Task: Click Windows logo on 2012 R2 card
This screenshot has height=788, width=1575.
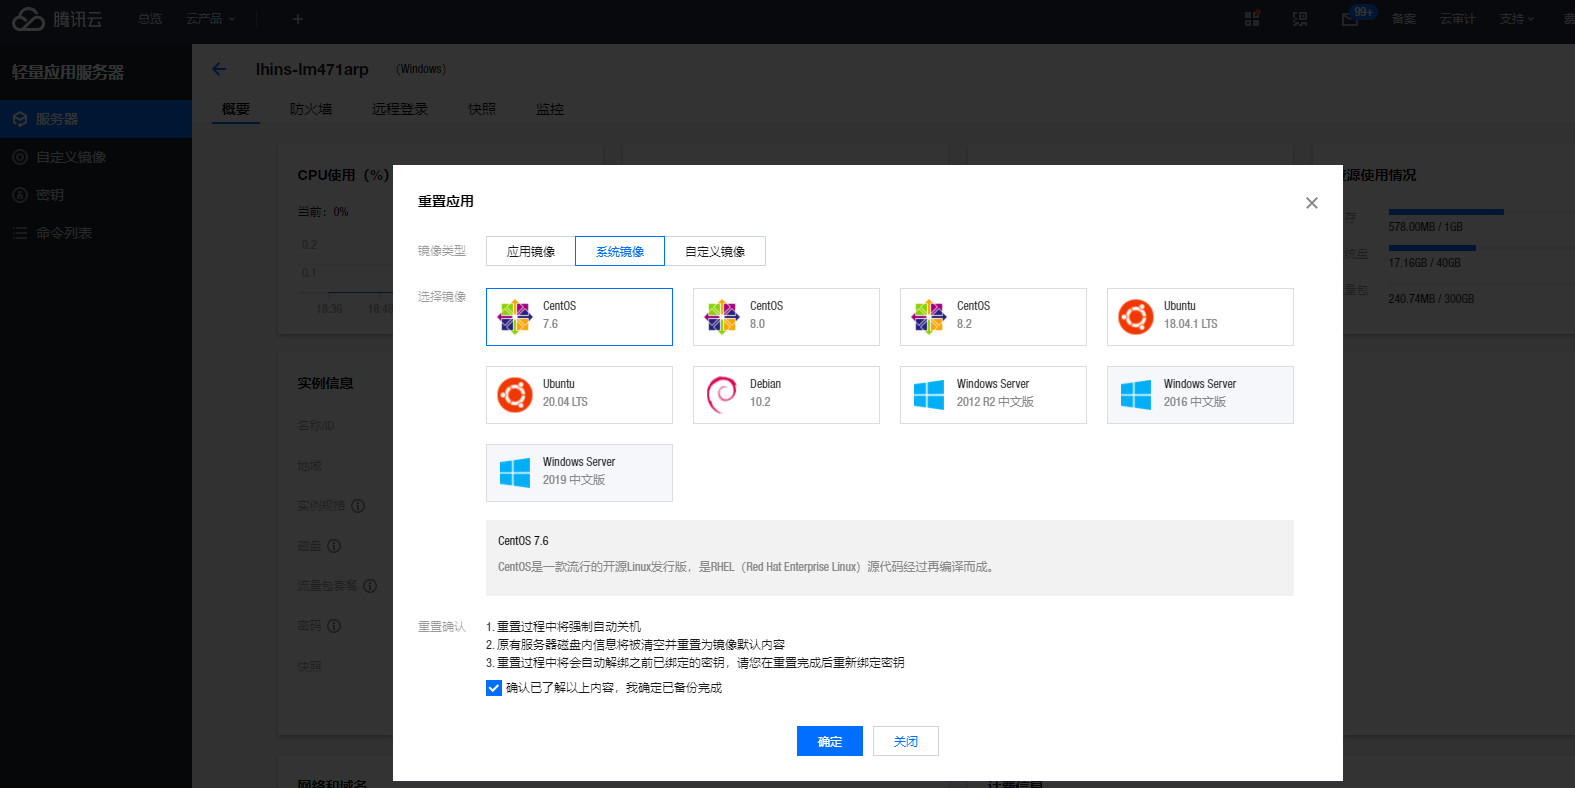Action: [929, 395]
